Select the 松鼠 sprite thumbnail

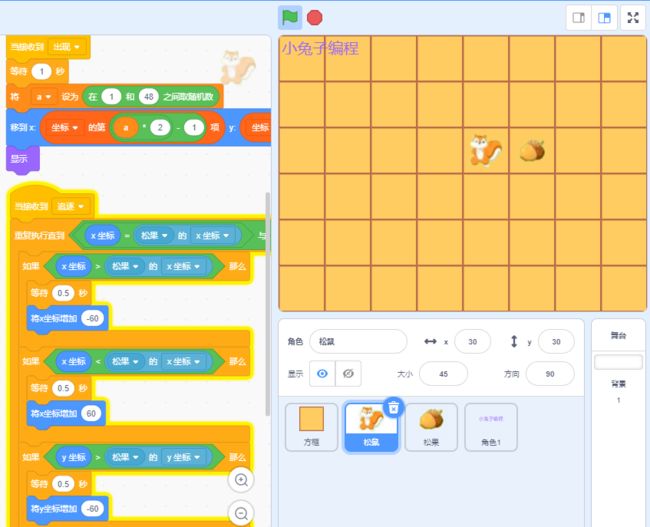pos(371,427)
